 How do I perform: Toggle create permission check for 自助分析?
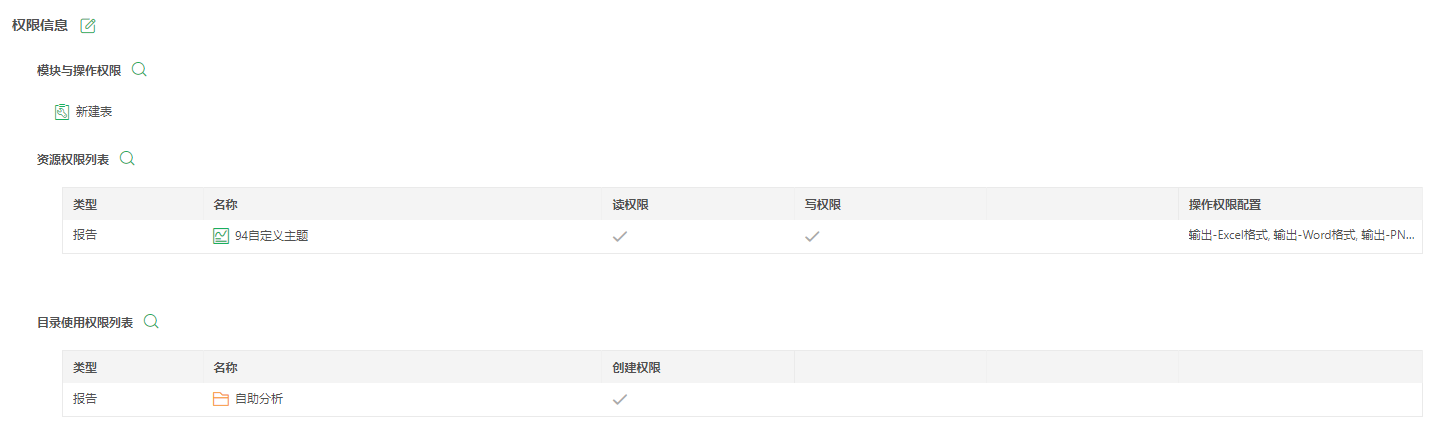pos(620,399)
